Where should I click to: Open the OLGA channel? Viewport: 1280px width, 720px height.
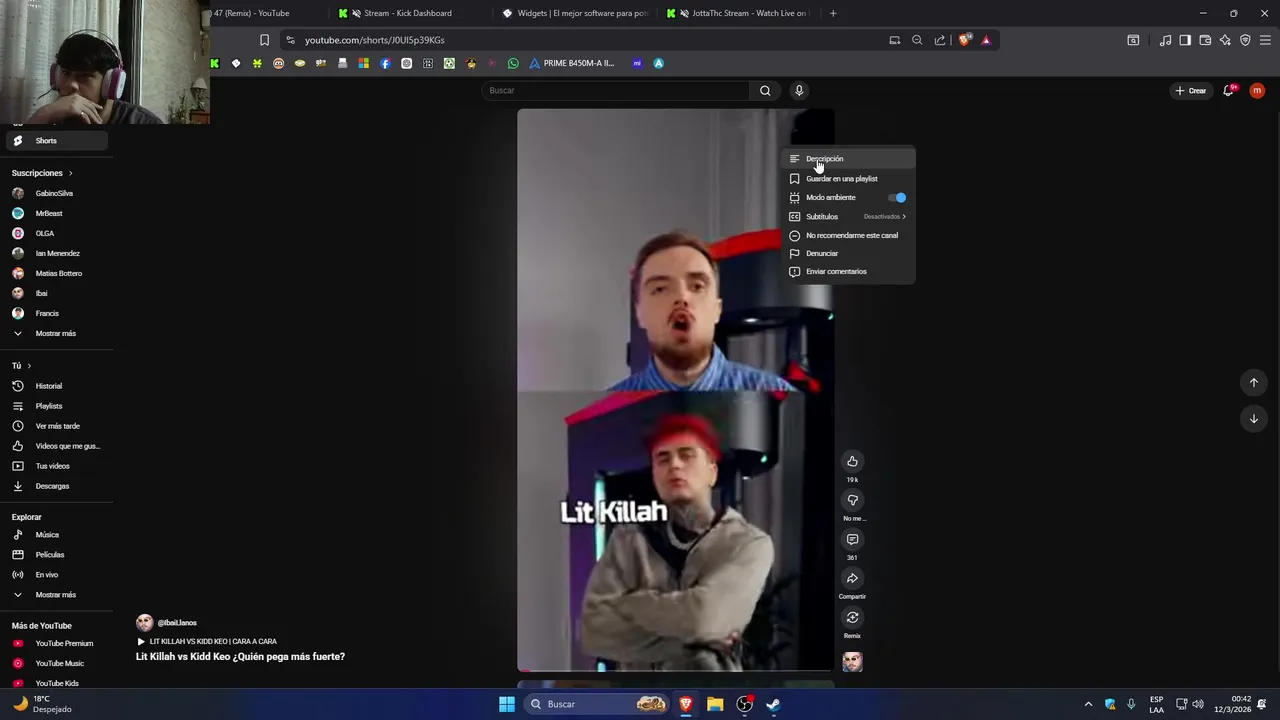click(x=56, y=233)
